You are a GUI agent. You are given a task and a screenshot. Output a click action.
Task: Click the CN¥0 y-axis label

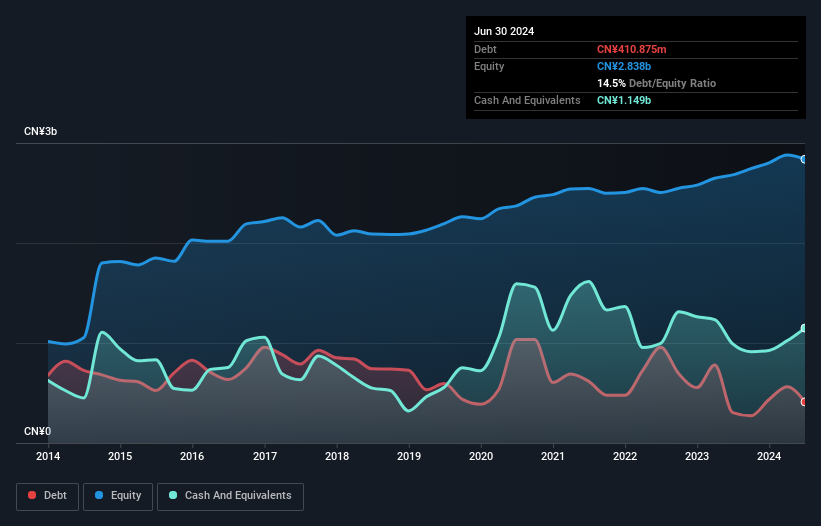point(37,432)
